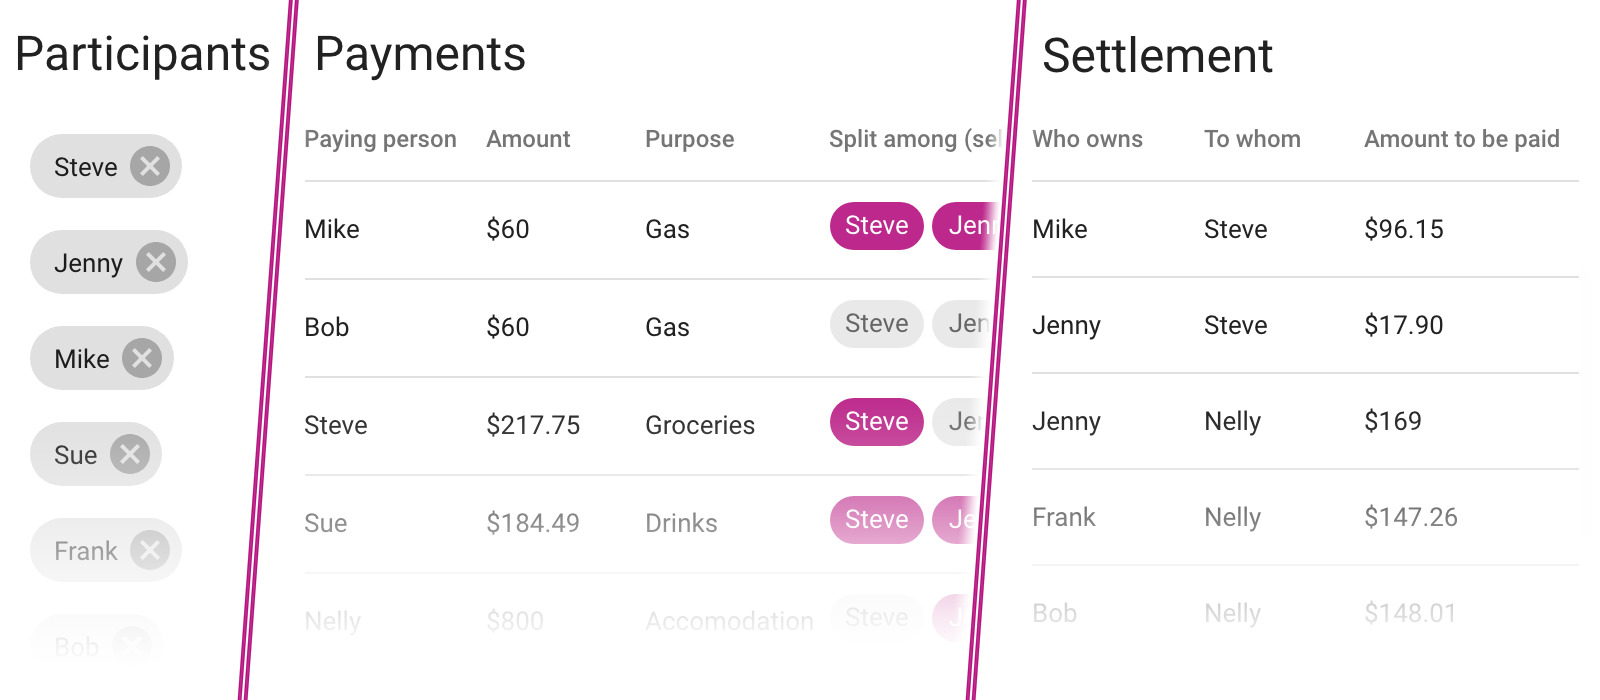Toggle Steve chip in Sue's Drinks row
Viewport: 1600px width, 700px height.
coord(876,520)
